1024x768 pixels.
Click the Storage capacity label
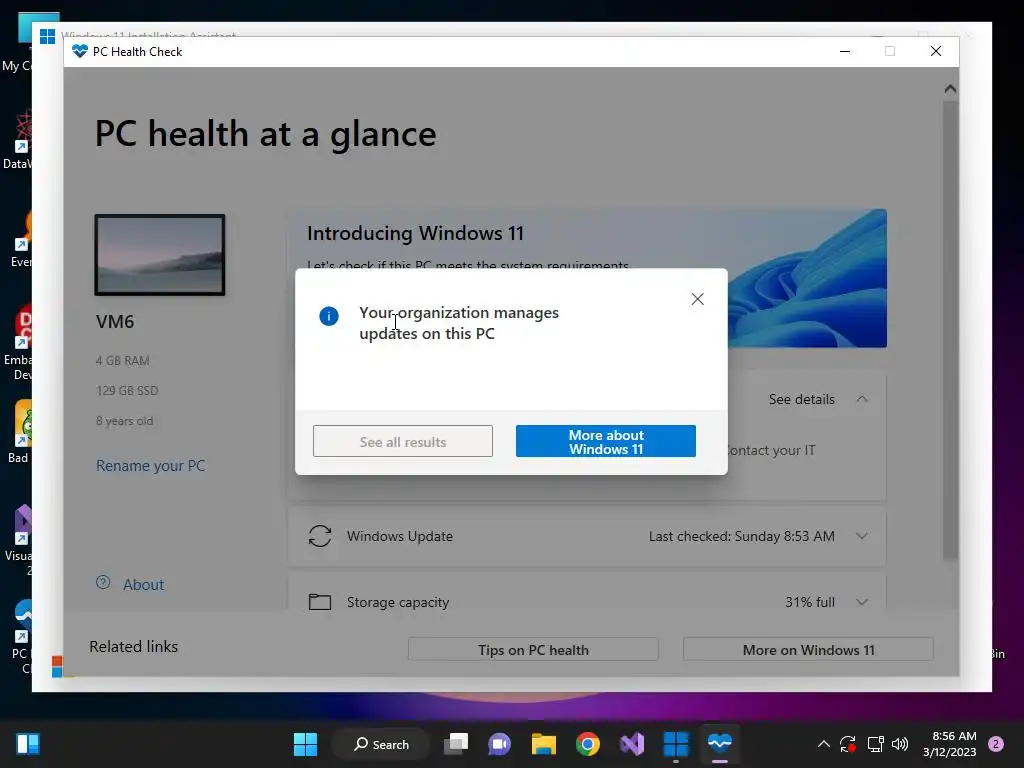398,601
